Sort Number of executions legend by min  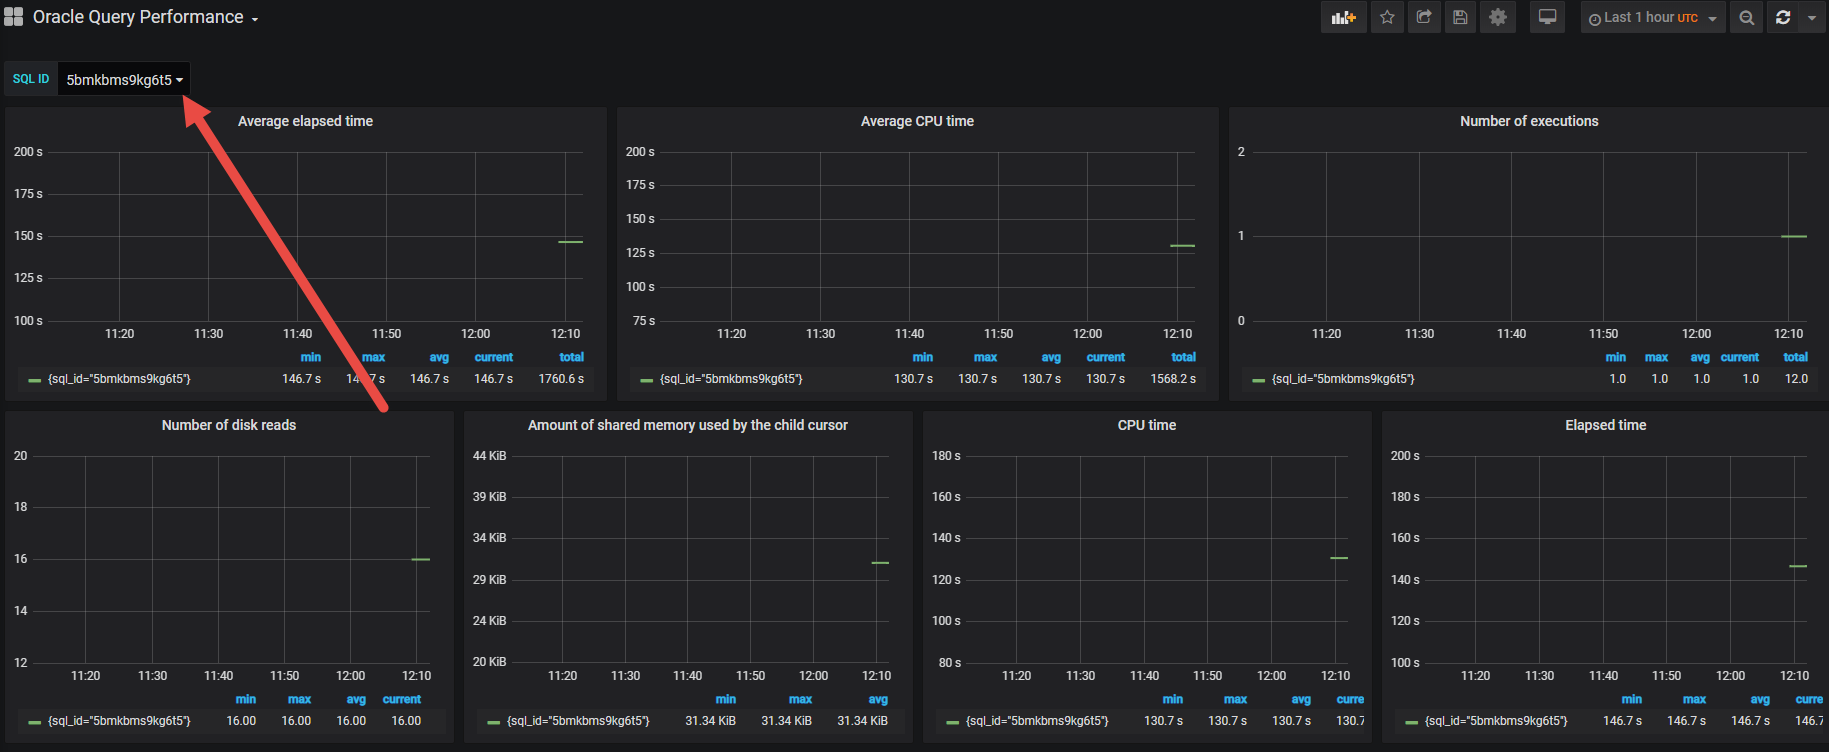pos(1616,357)
